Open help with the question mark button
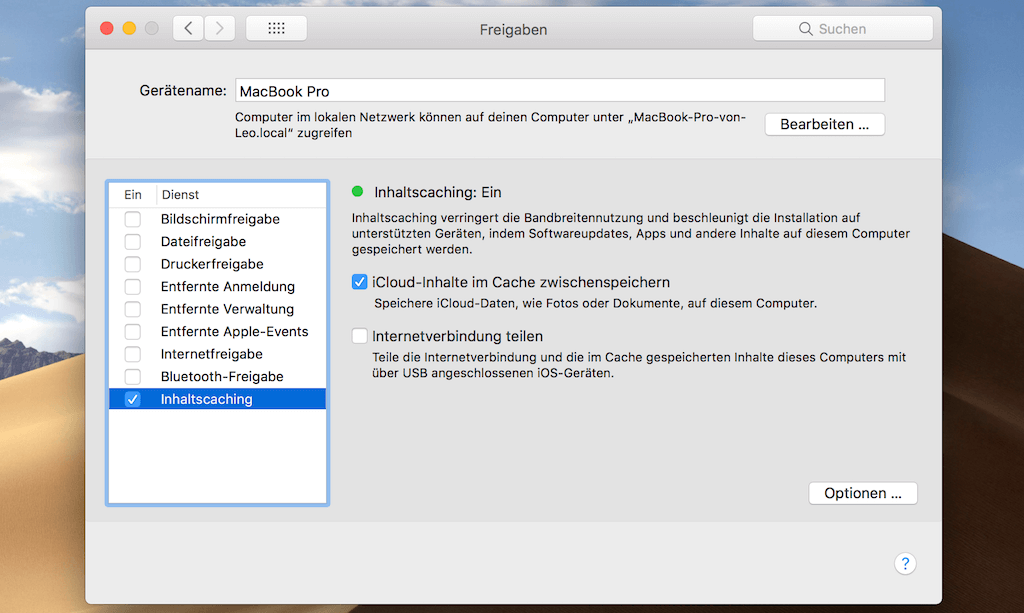This screenshot has height=613, width=1024. (x=905, y=563)
